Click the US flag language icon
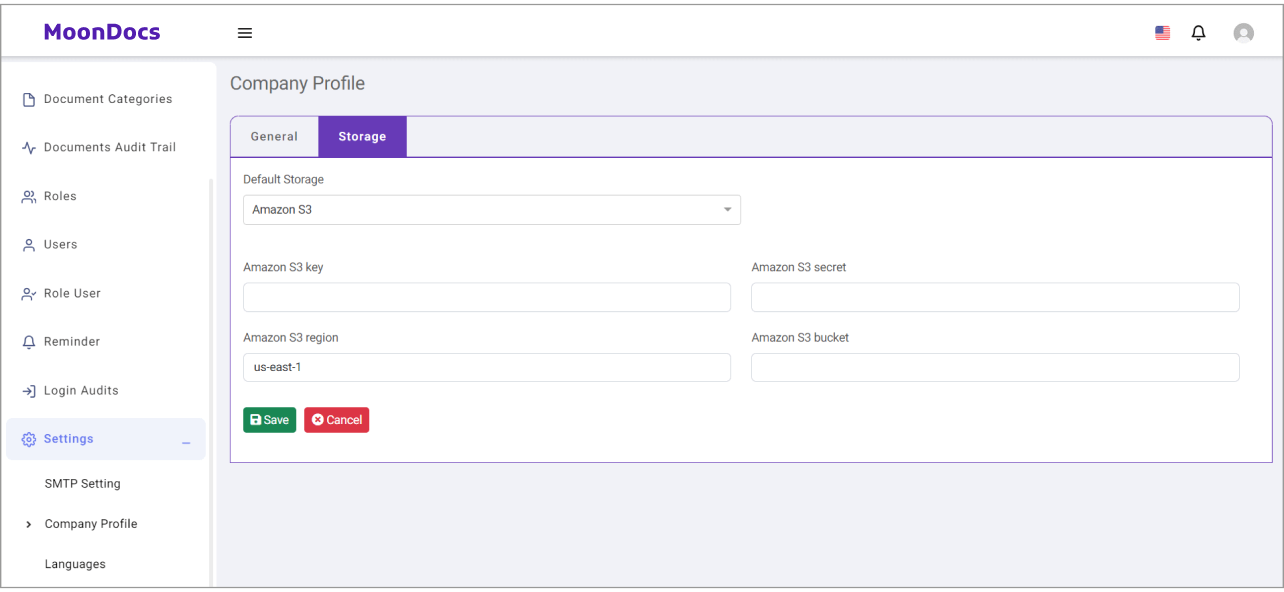 [x=1162, y=33]
